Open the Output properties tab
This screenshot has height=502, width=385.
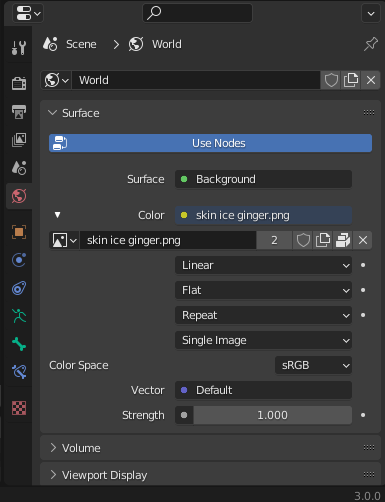coord(19,112)
